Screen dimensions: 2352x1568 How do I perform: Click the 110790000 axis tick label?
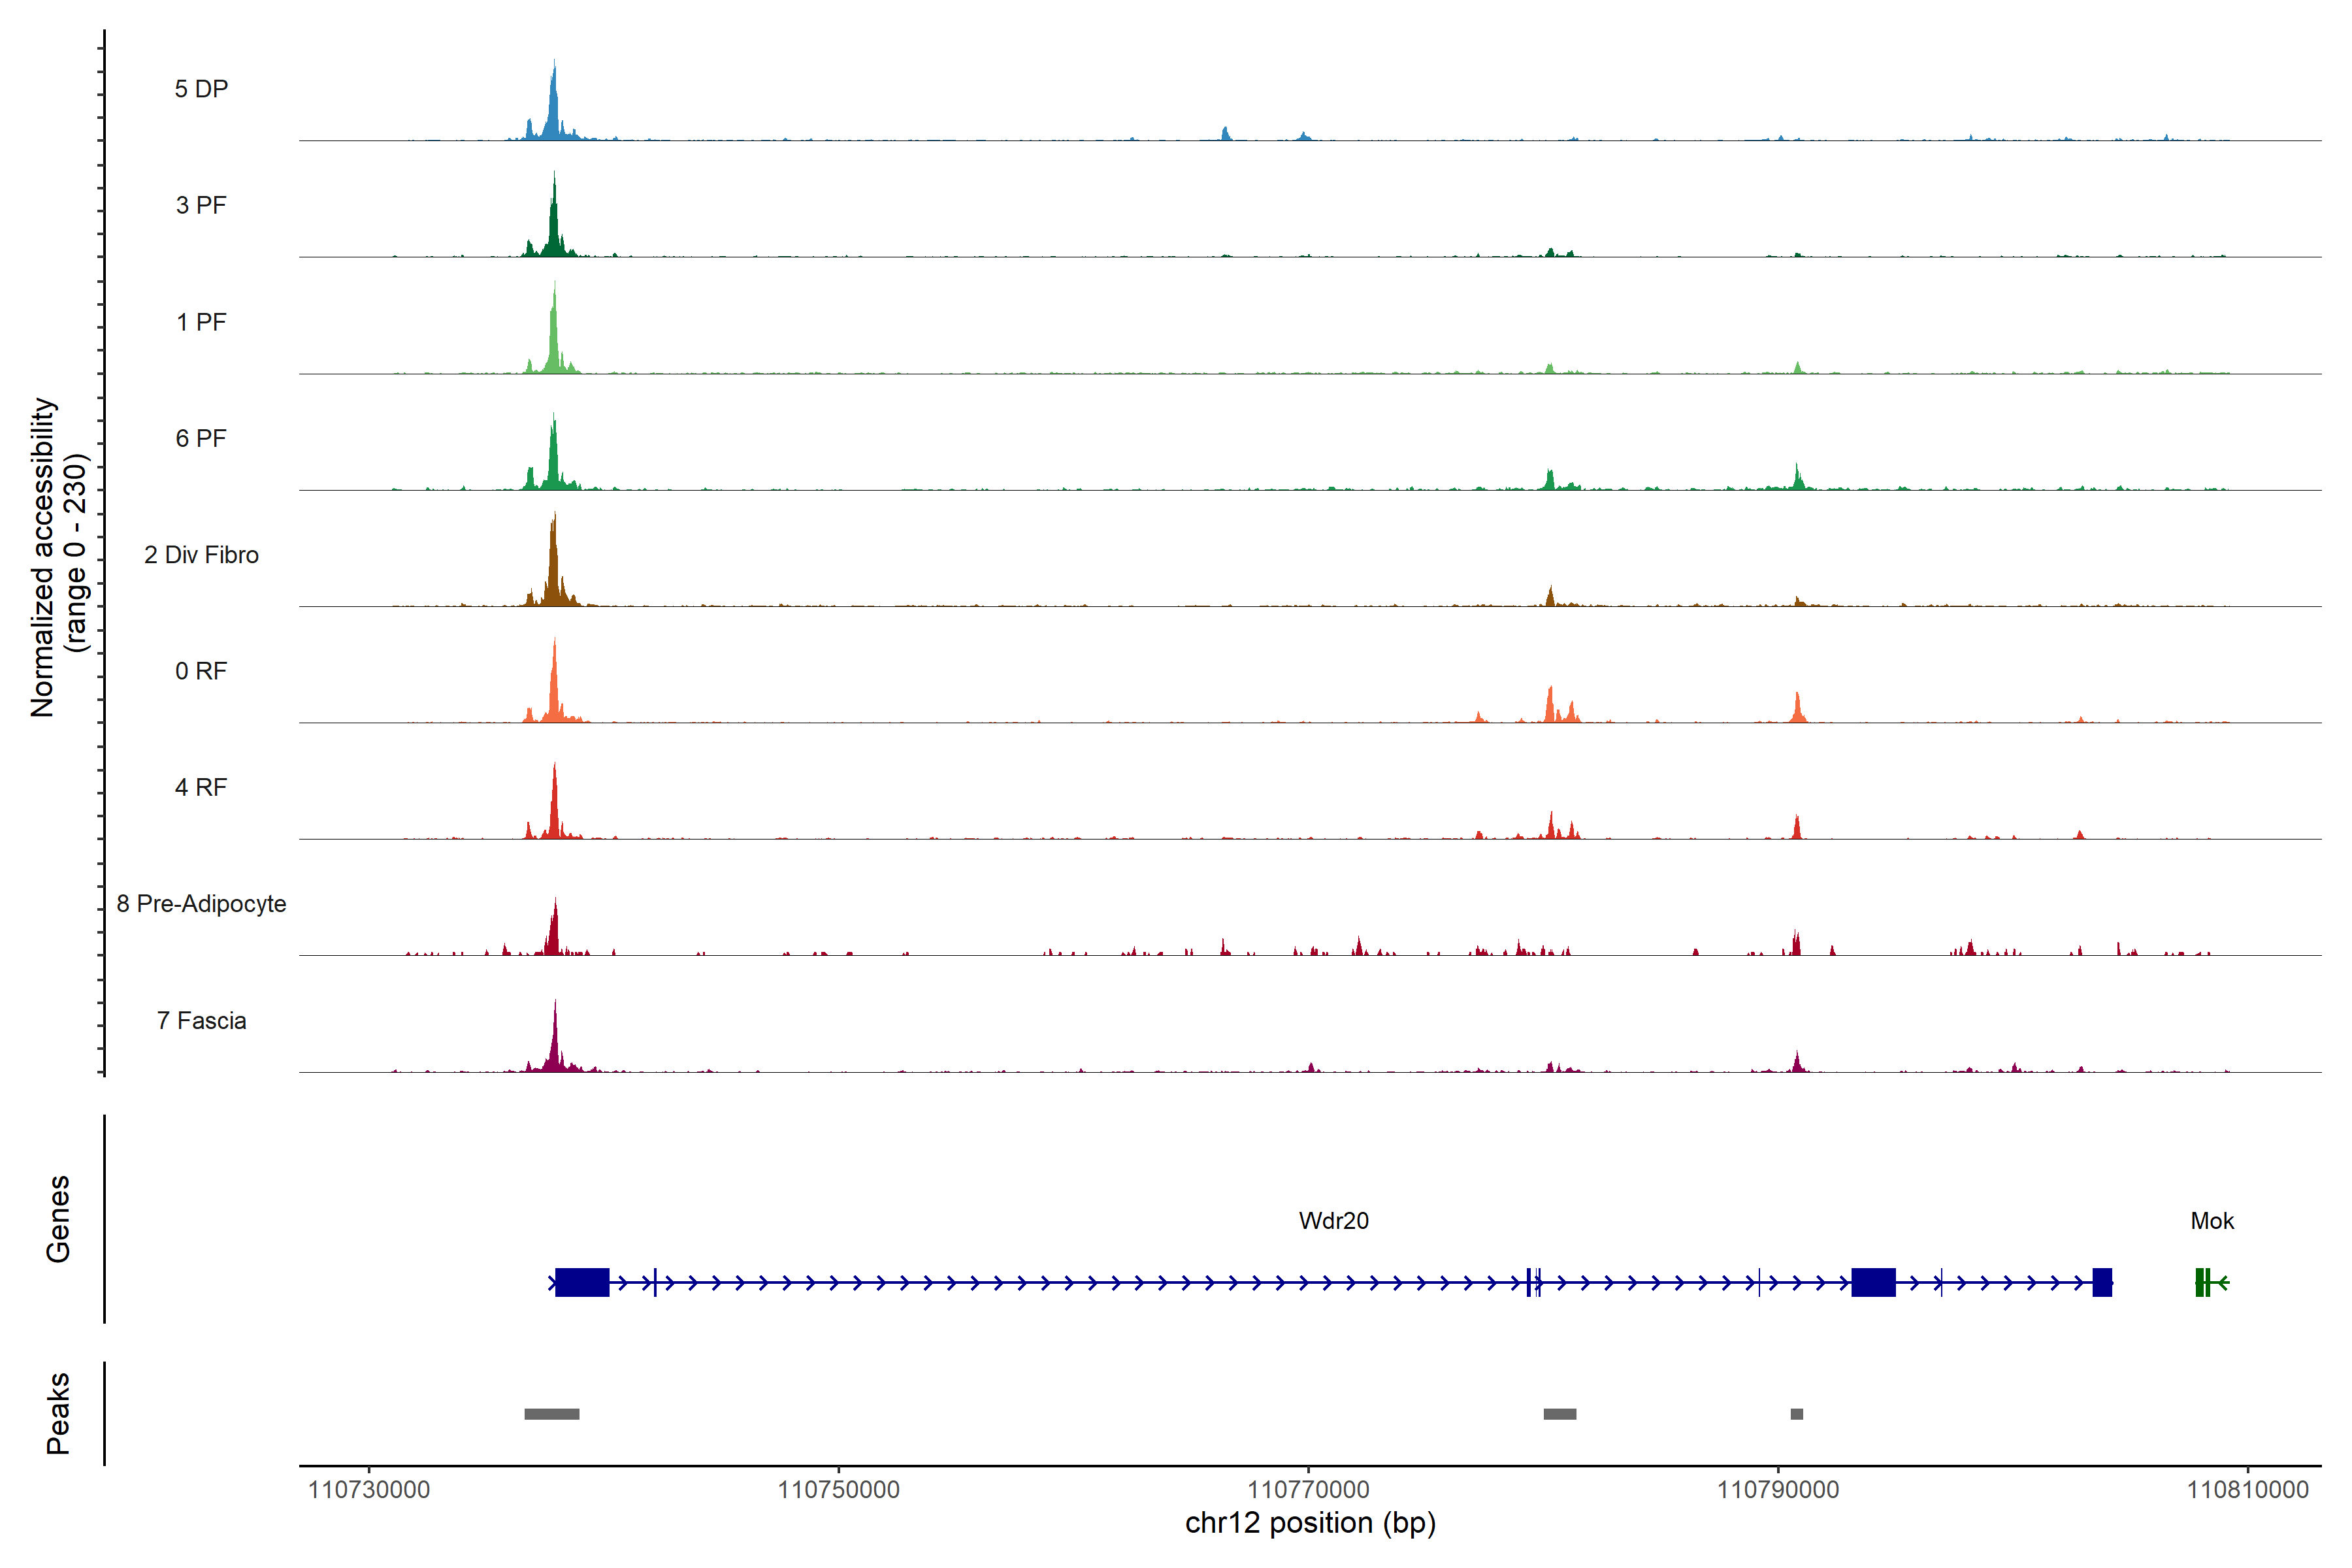tap(1777, 1490)
